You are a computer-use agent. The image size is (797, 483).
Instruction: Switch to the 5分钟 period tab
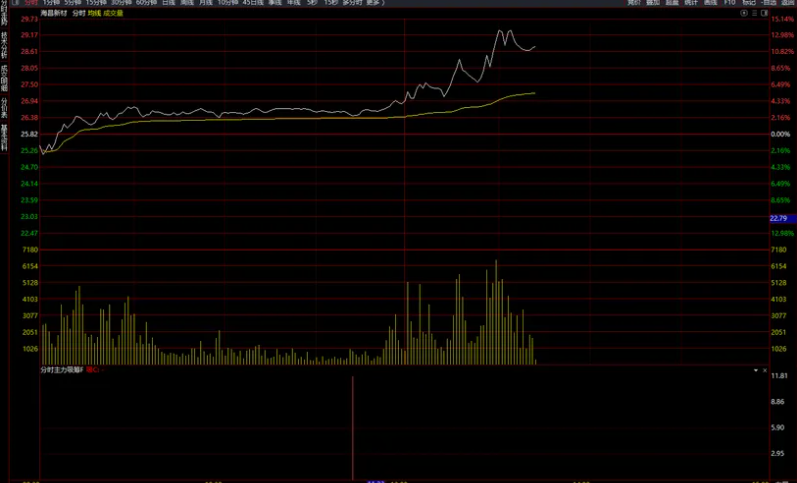pyautogui.click(x=72, y=3)
